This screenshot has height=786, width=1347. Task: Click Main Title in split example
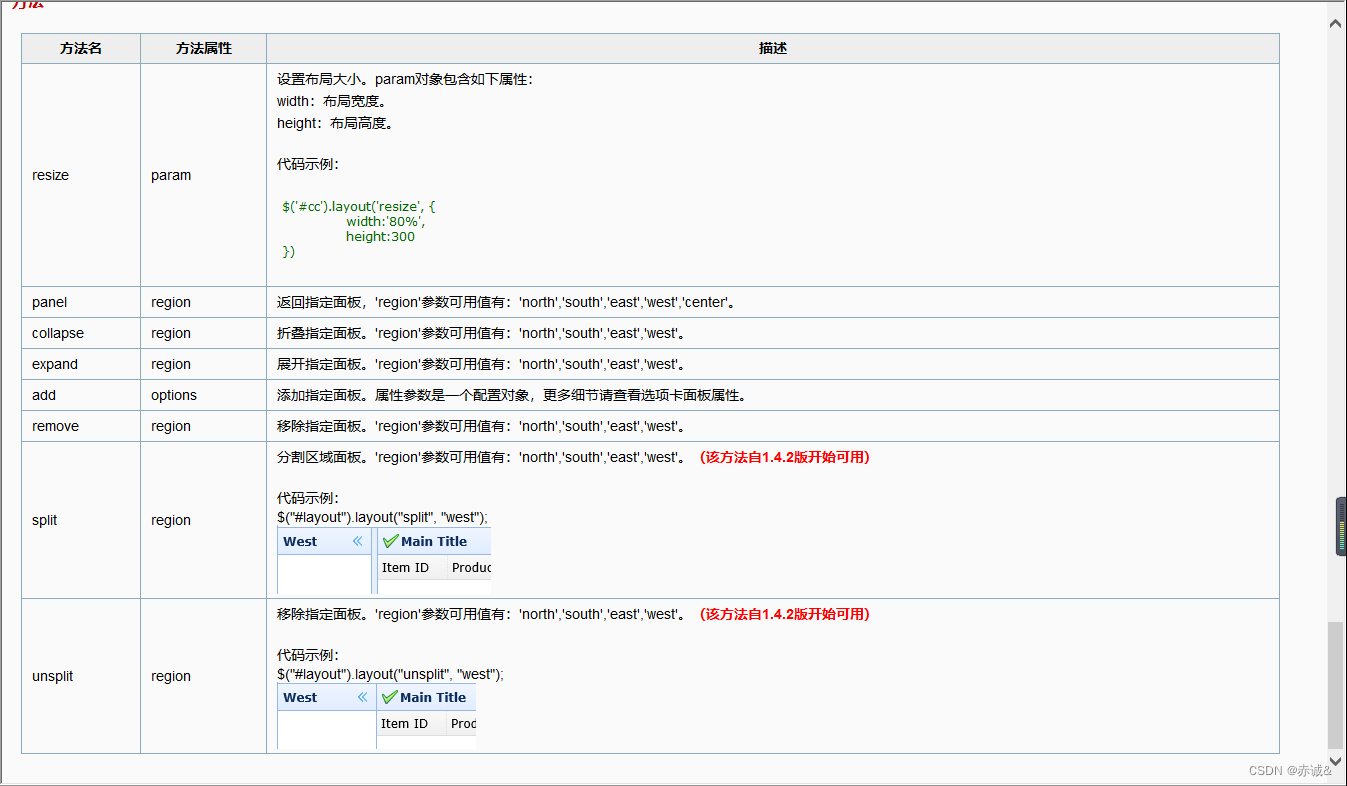(434, 541)
